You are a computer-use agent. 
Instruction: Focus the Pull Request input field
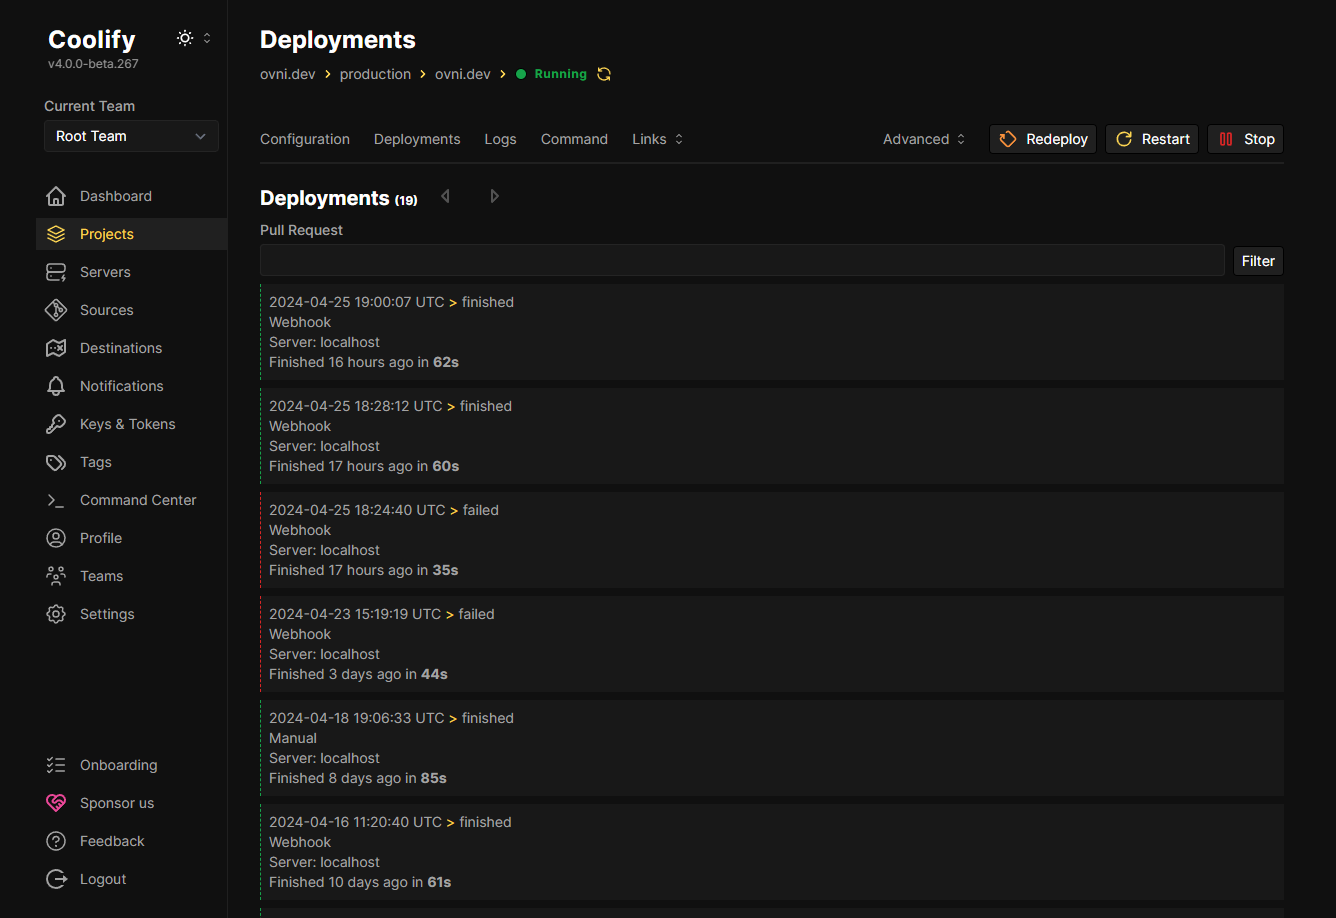742,260
